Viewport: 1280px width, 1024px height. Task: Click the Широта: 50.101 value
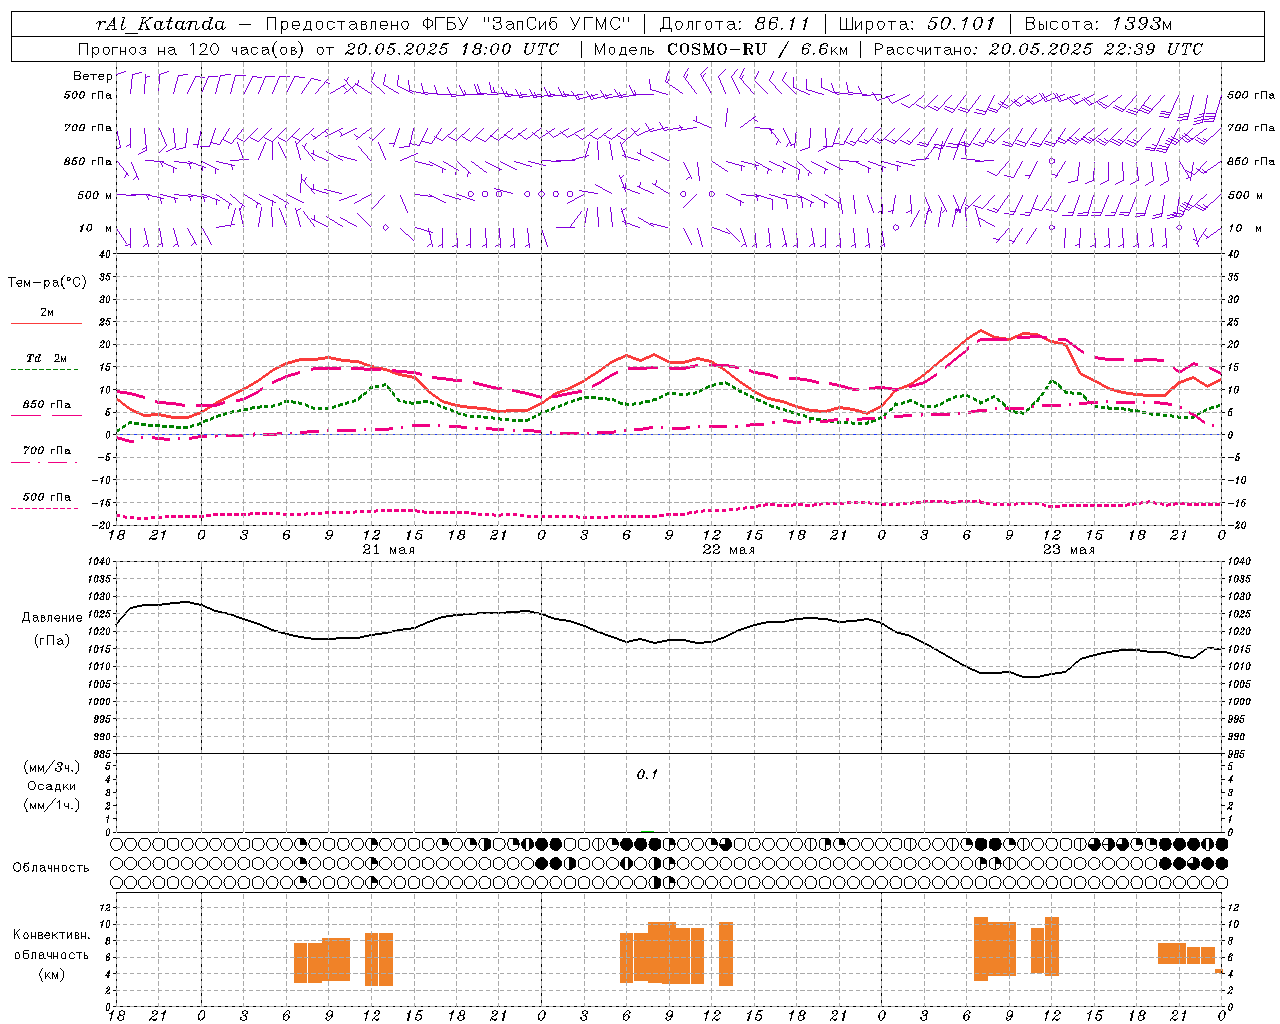click(x=917, y=24)
